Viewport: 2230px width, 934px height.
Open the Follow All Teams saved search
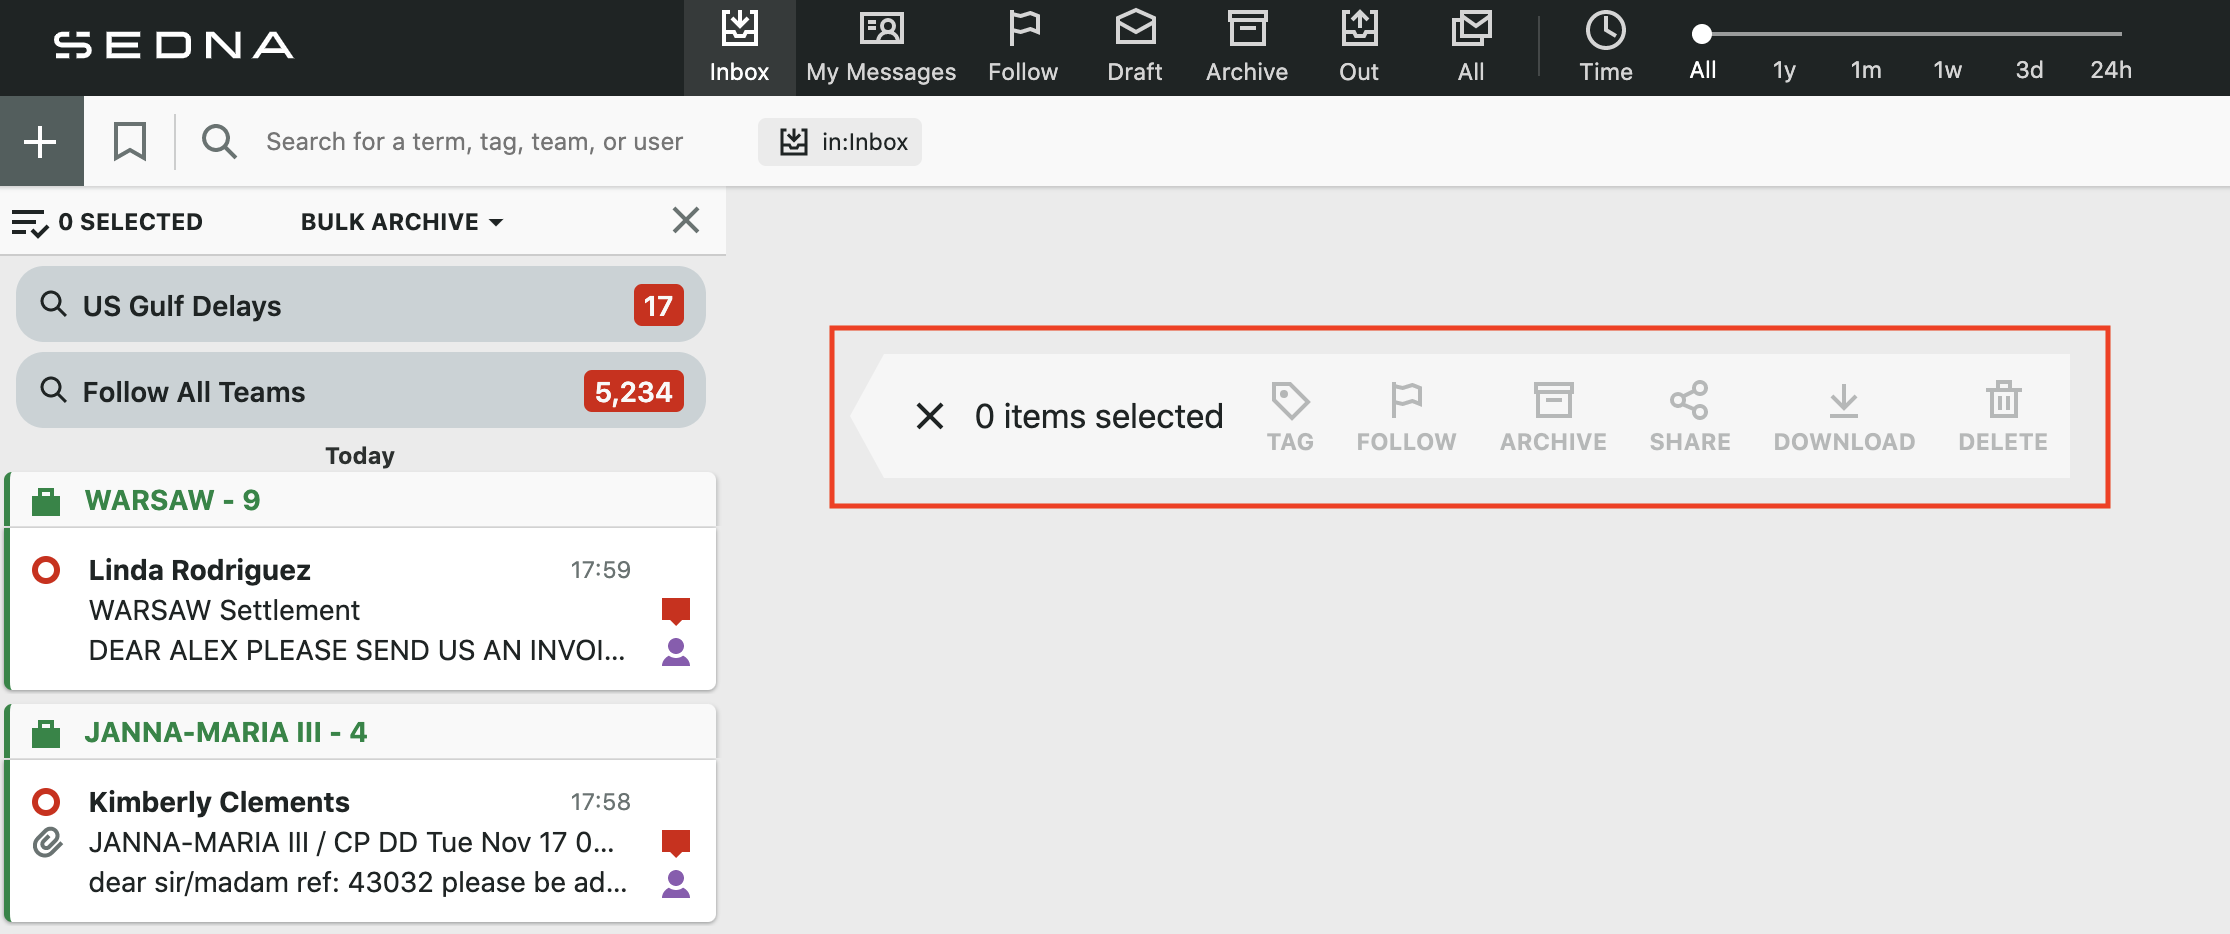pos(360,391)
